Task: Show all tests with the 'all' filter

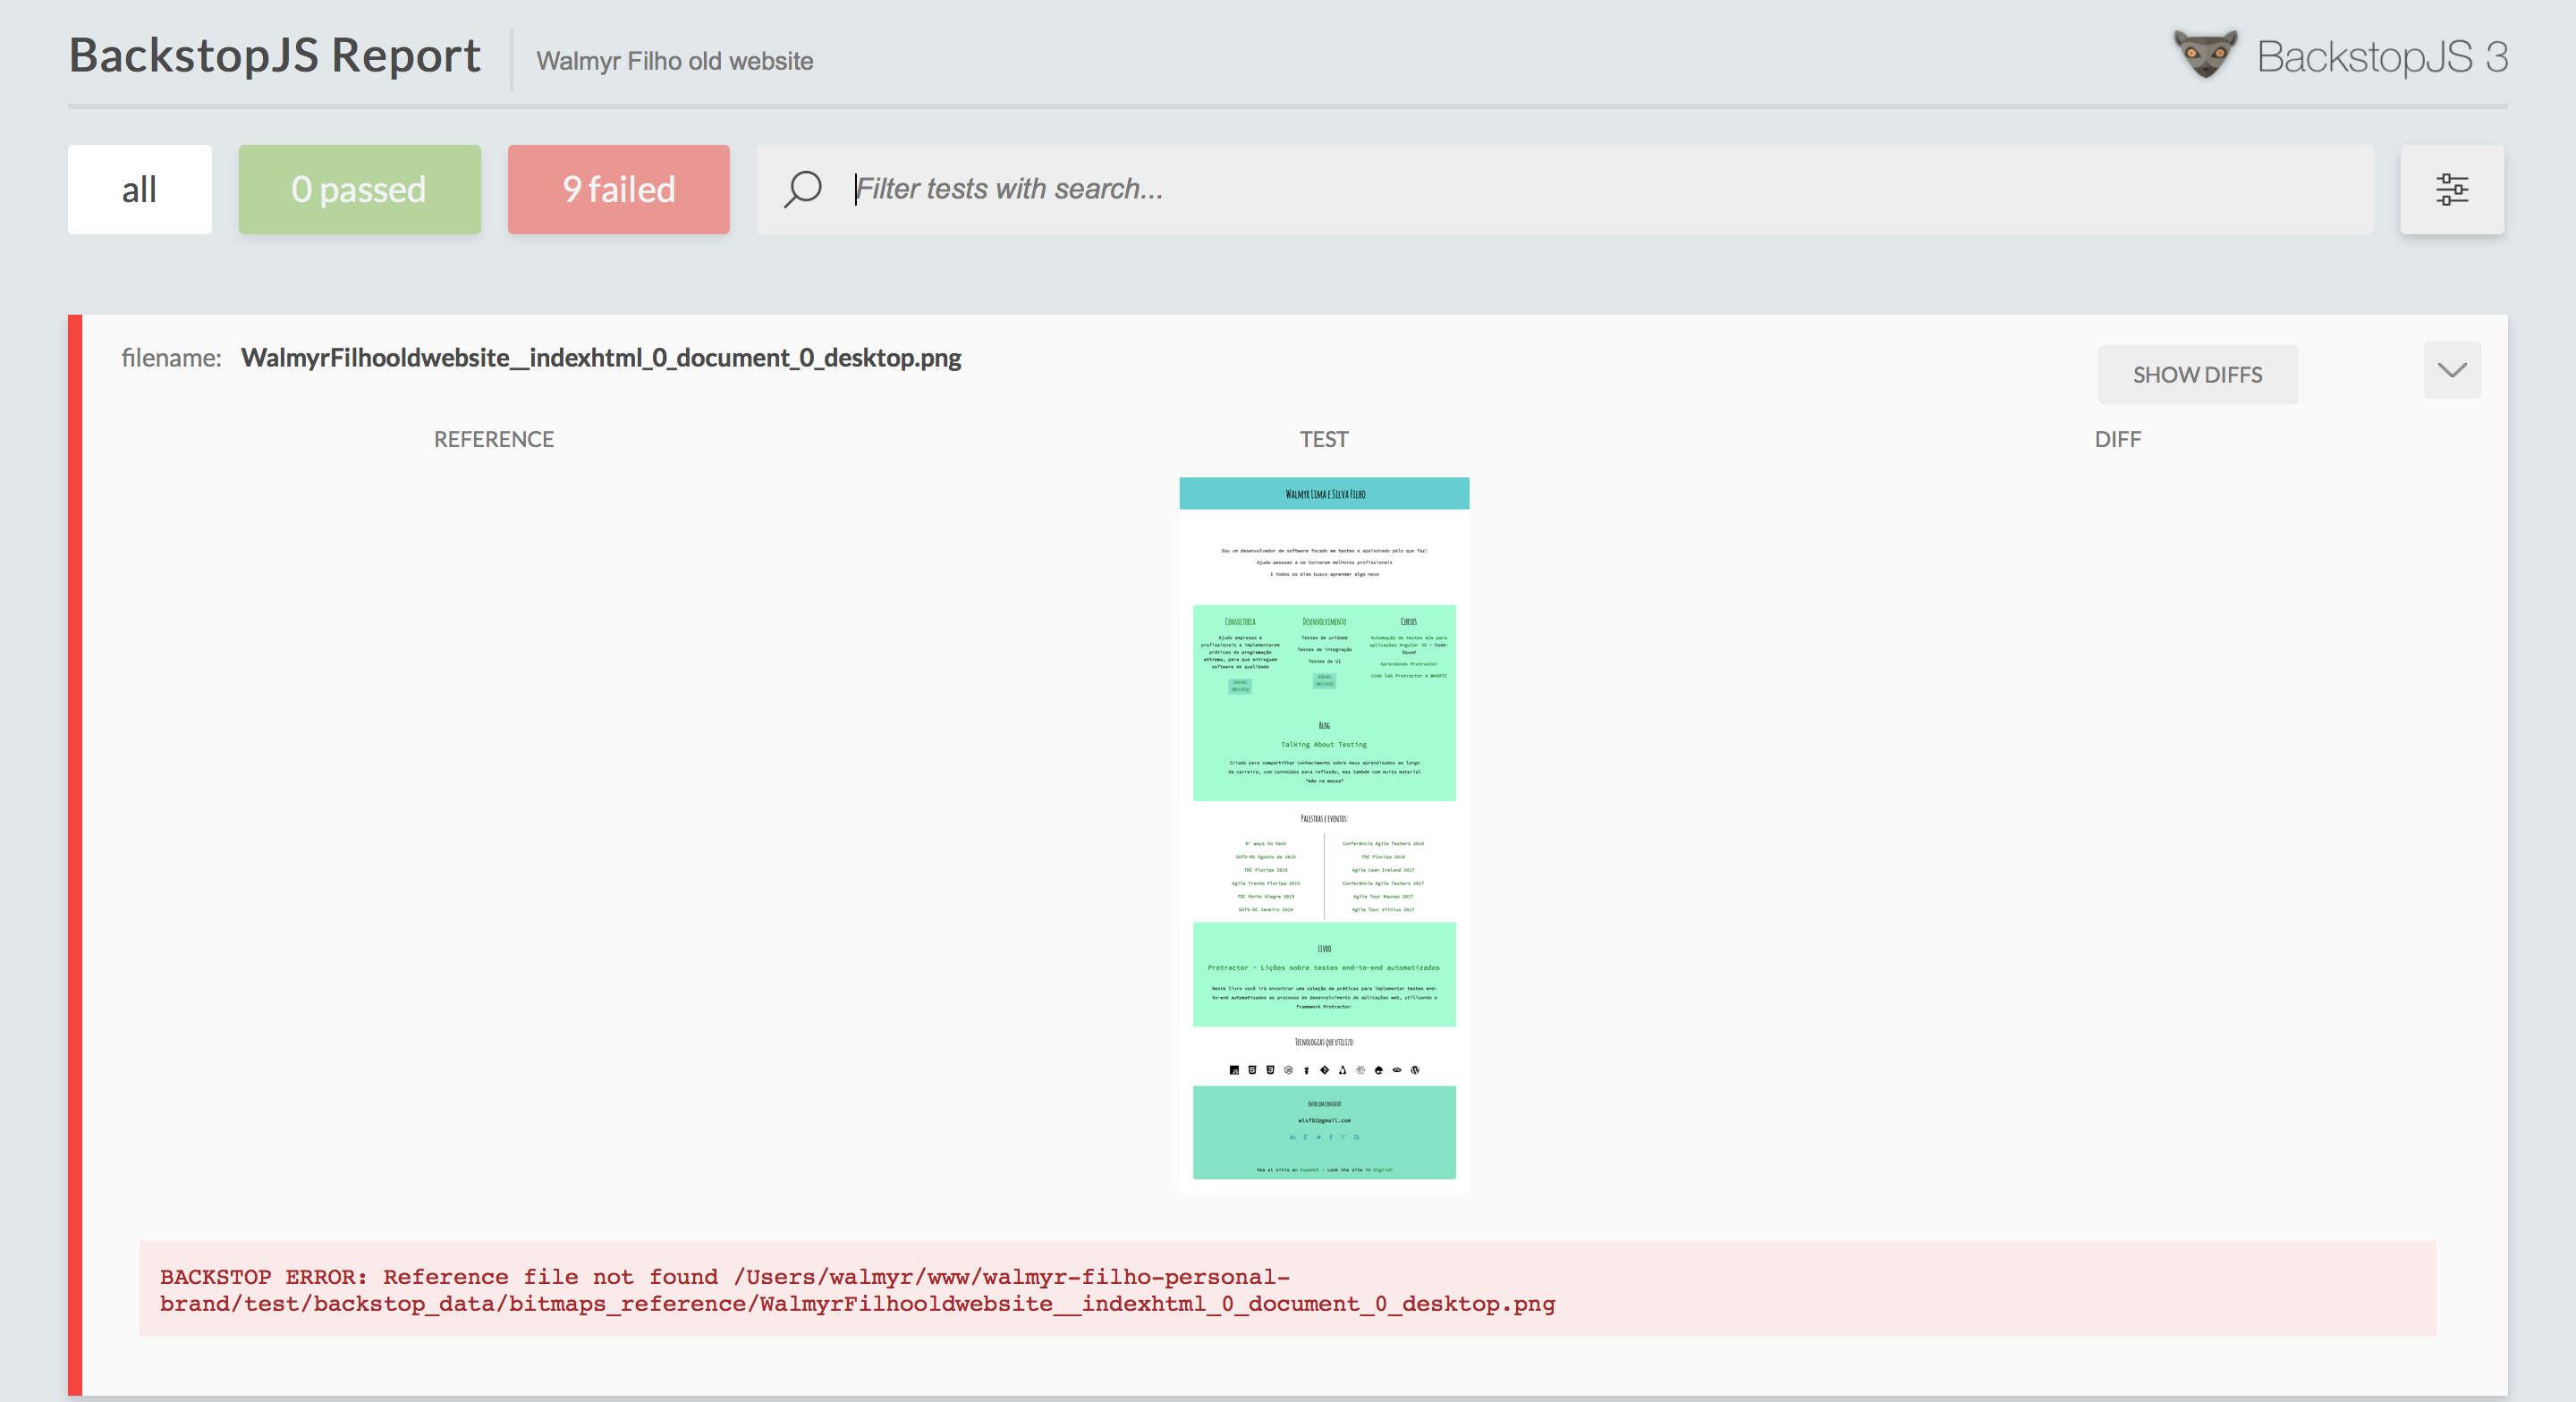Action: 139,189
